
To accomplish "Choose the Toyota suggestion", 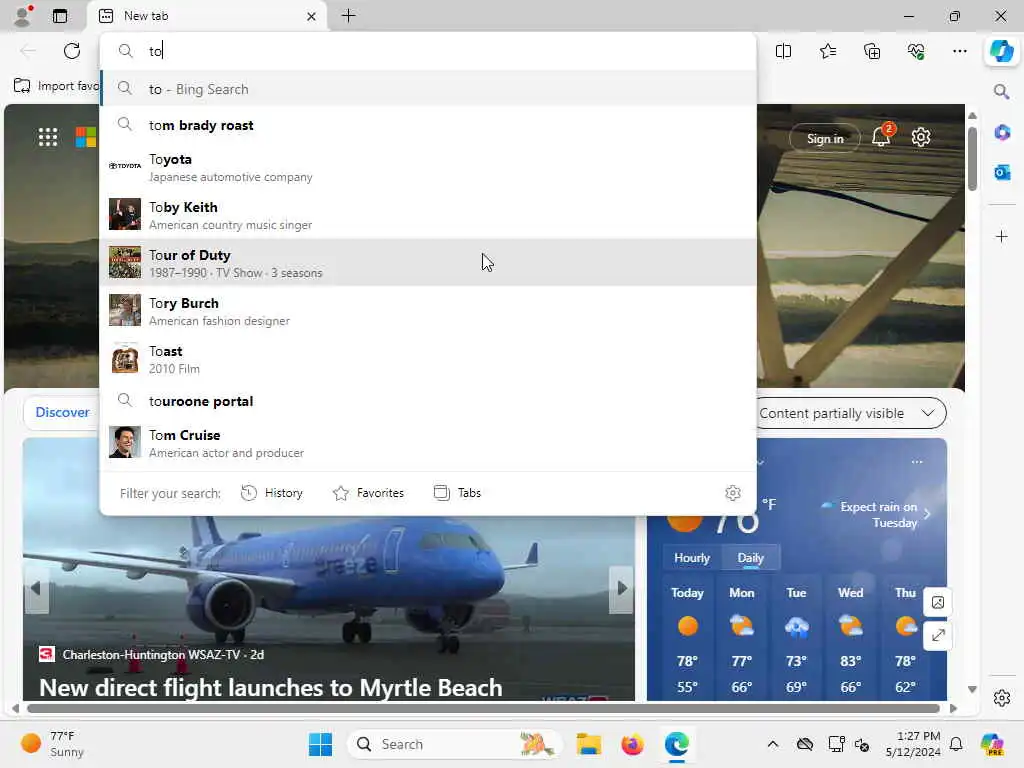I will pyautogui.click(x=428, y=167).
